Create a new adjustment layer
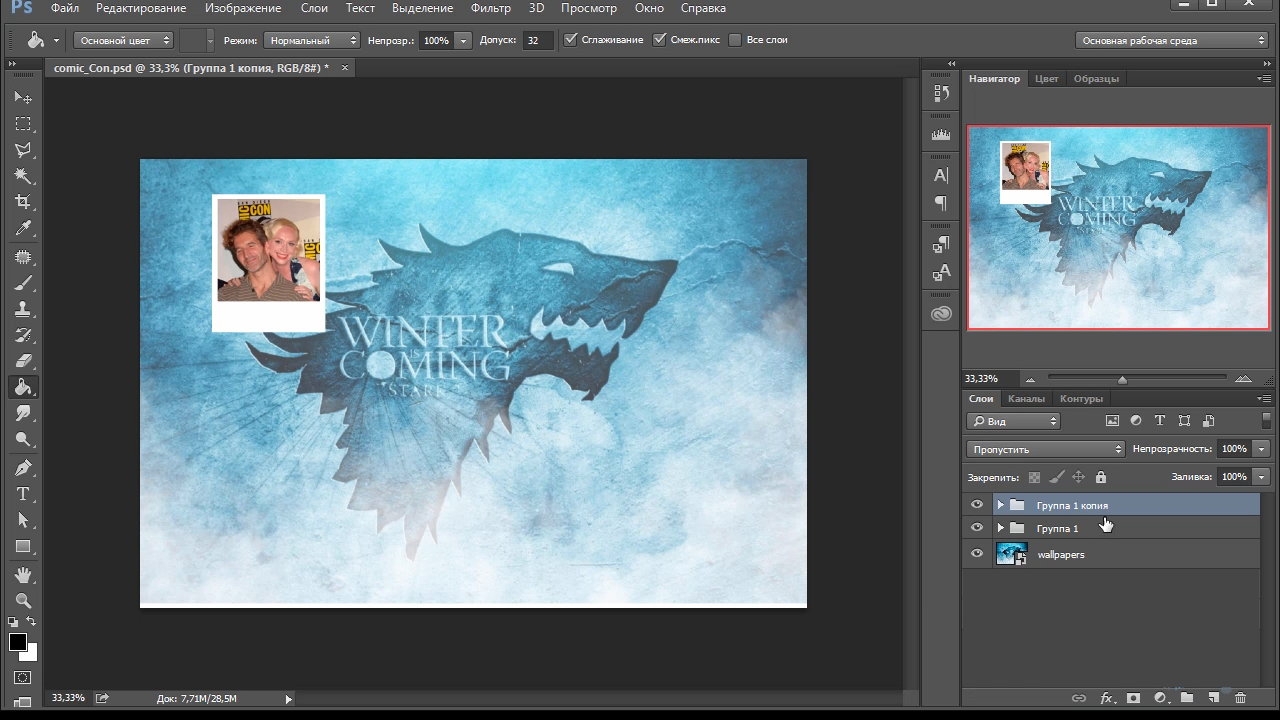This screenshot has width=1280, height=720. point(1160,698)
